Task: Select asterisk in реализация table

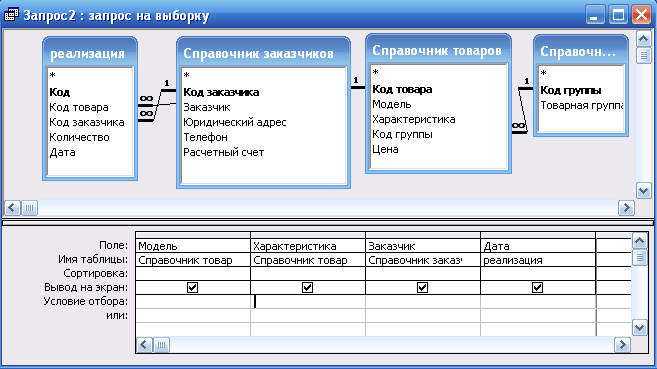Action: 52,76
